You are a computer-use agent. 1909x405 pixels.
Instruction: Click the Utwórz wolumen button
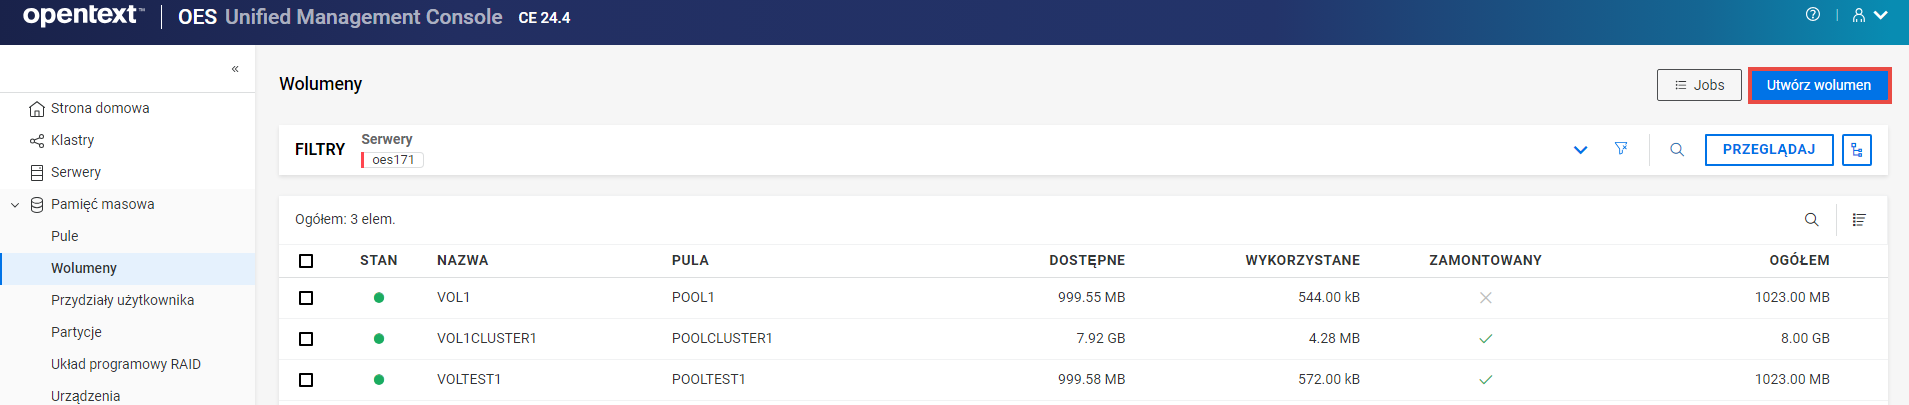(1818, 85)
